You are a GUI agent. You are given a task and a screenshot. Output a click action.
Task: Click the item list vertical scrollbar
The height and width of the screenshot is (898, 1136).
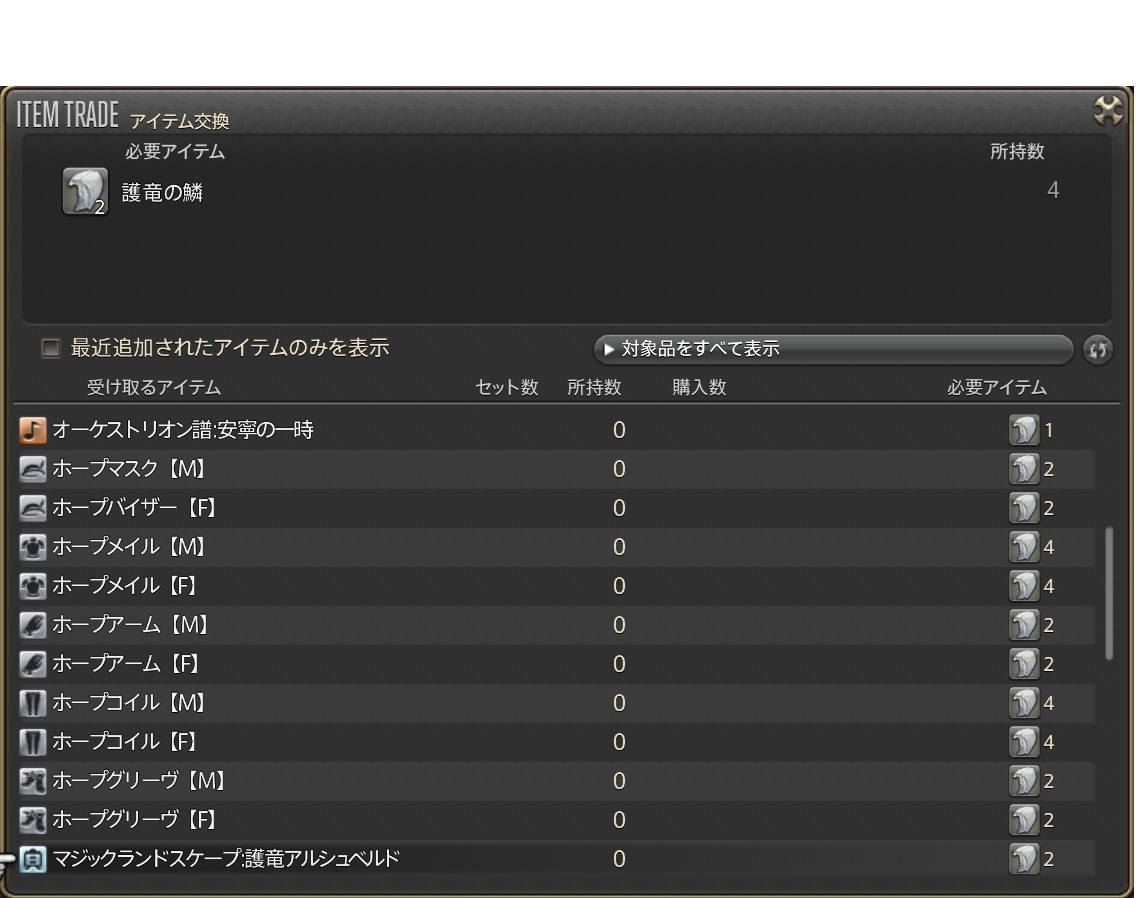point(1108,594)
